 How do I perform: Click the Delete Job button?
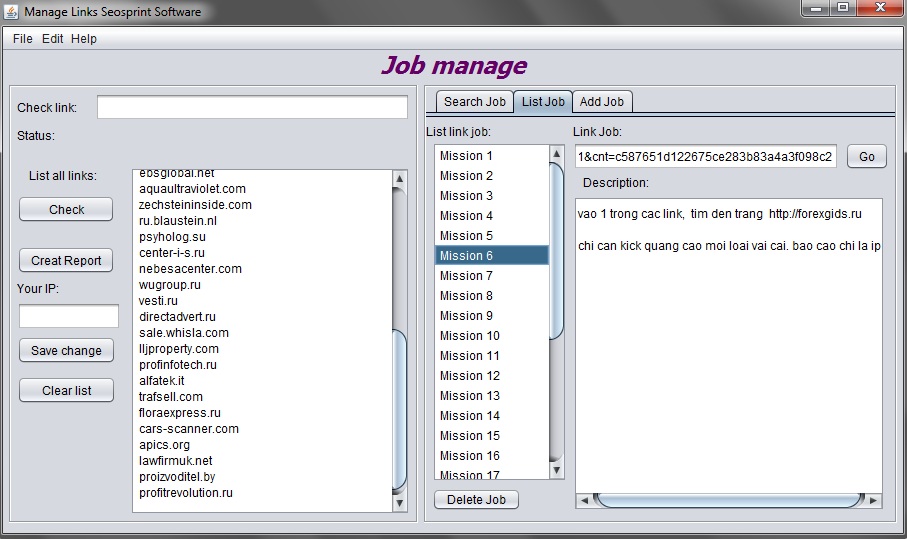tap(476, 500)
